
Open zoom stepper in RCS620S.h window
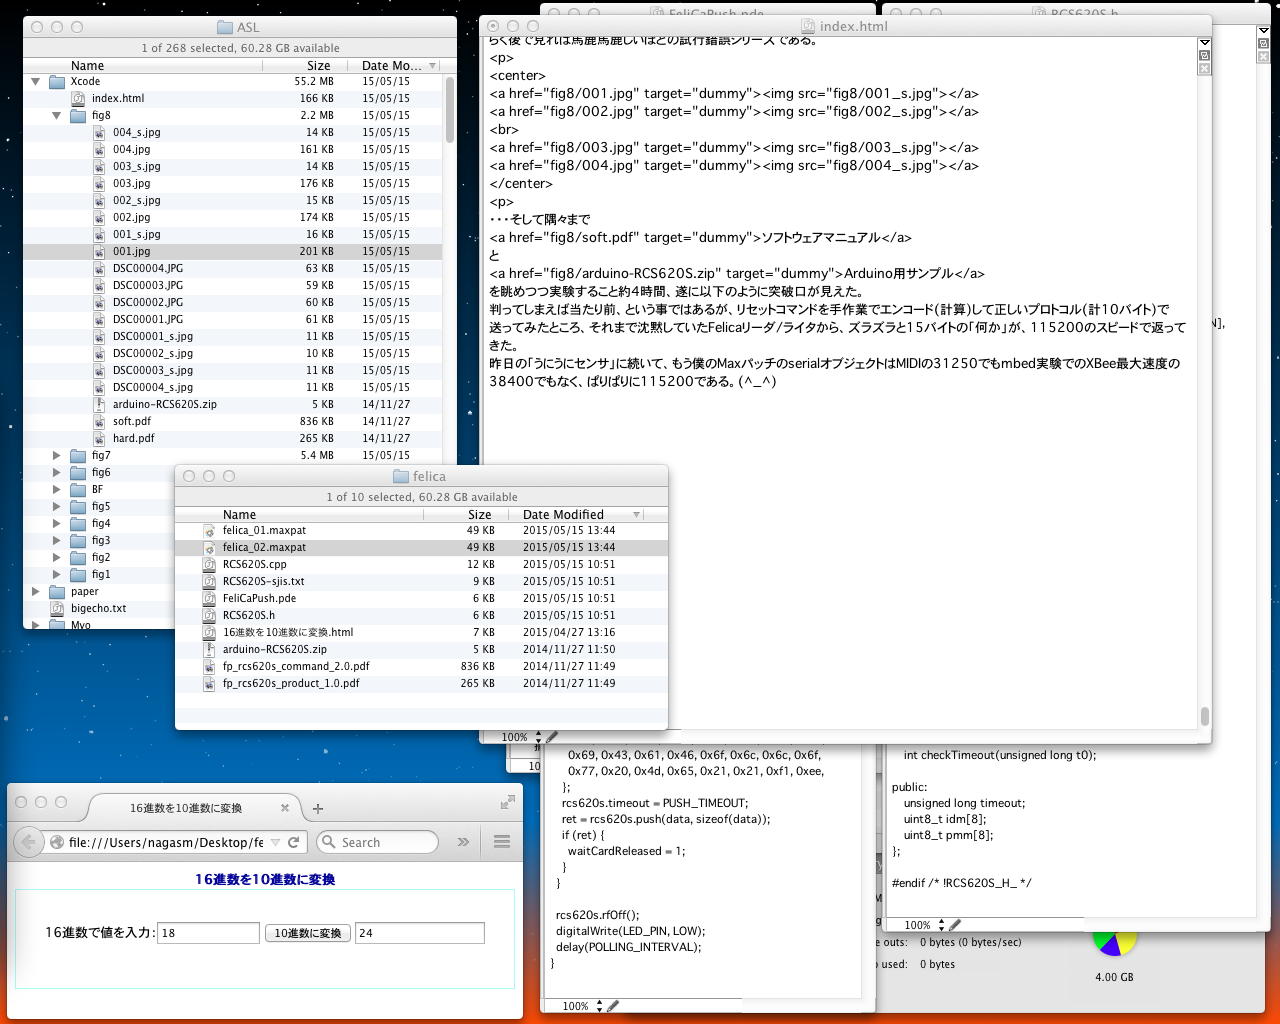942,925
